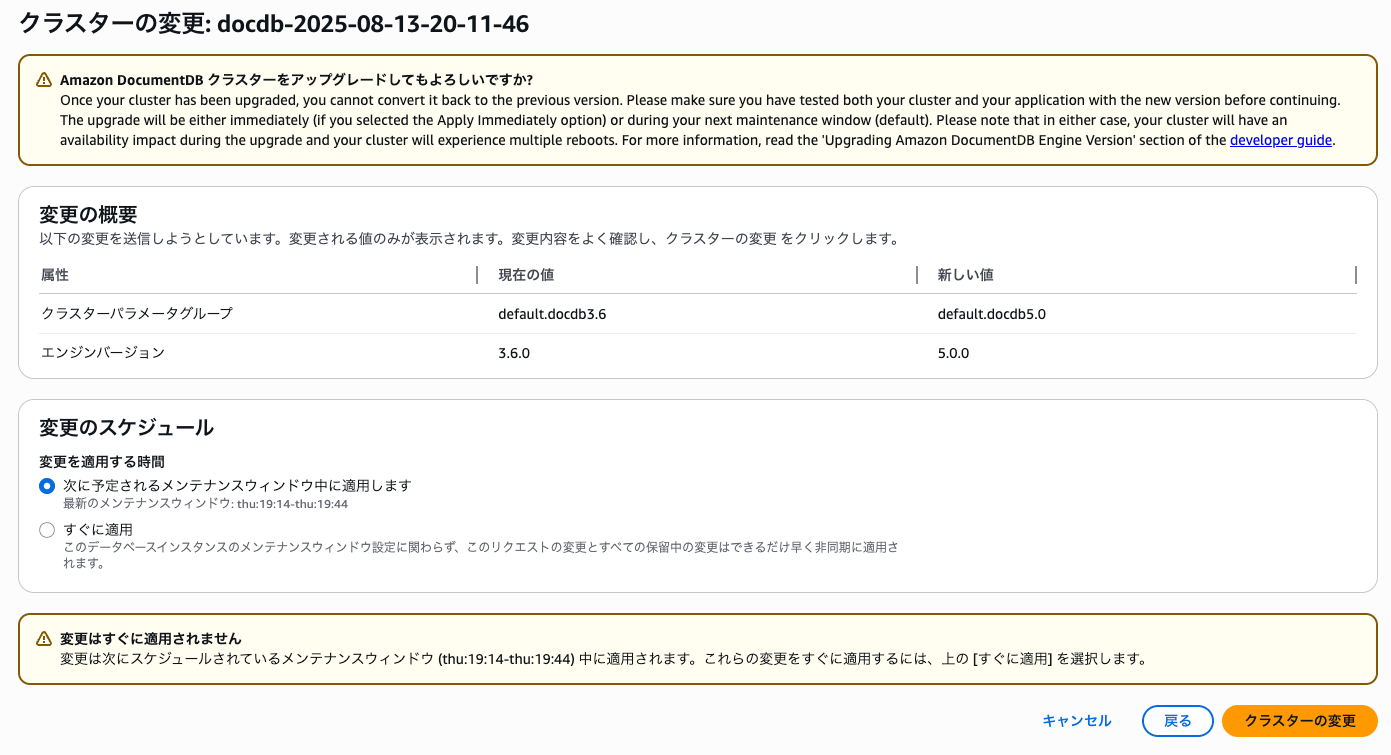Screen dimensions: 1391x755
Task: Click the Amazon DocumentDB upgrade warning heading
Action: (x=296, y=80)
